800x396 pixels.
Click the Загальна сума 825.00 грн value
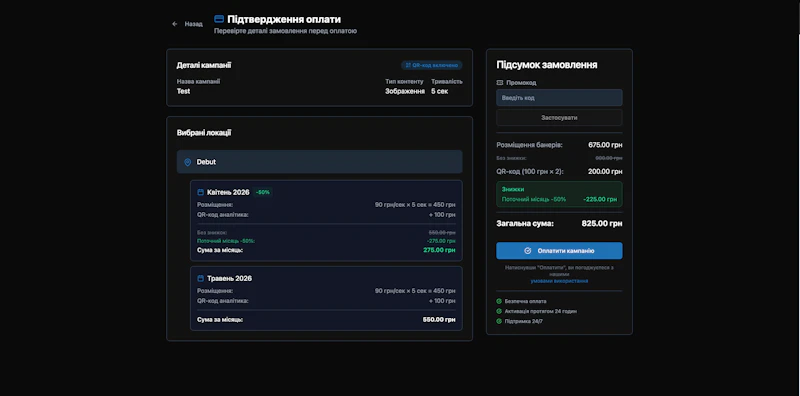point(602,224)
